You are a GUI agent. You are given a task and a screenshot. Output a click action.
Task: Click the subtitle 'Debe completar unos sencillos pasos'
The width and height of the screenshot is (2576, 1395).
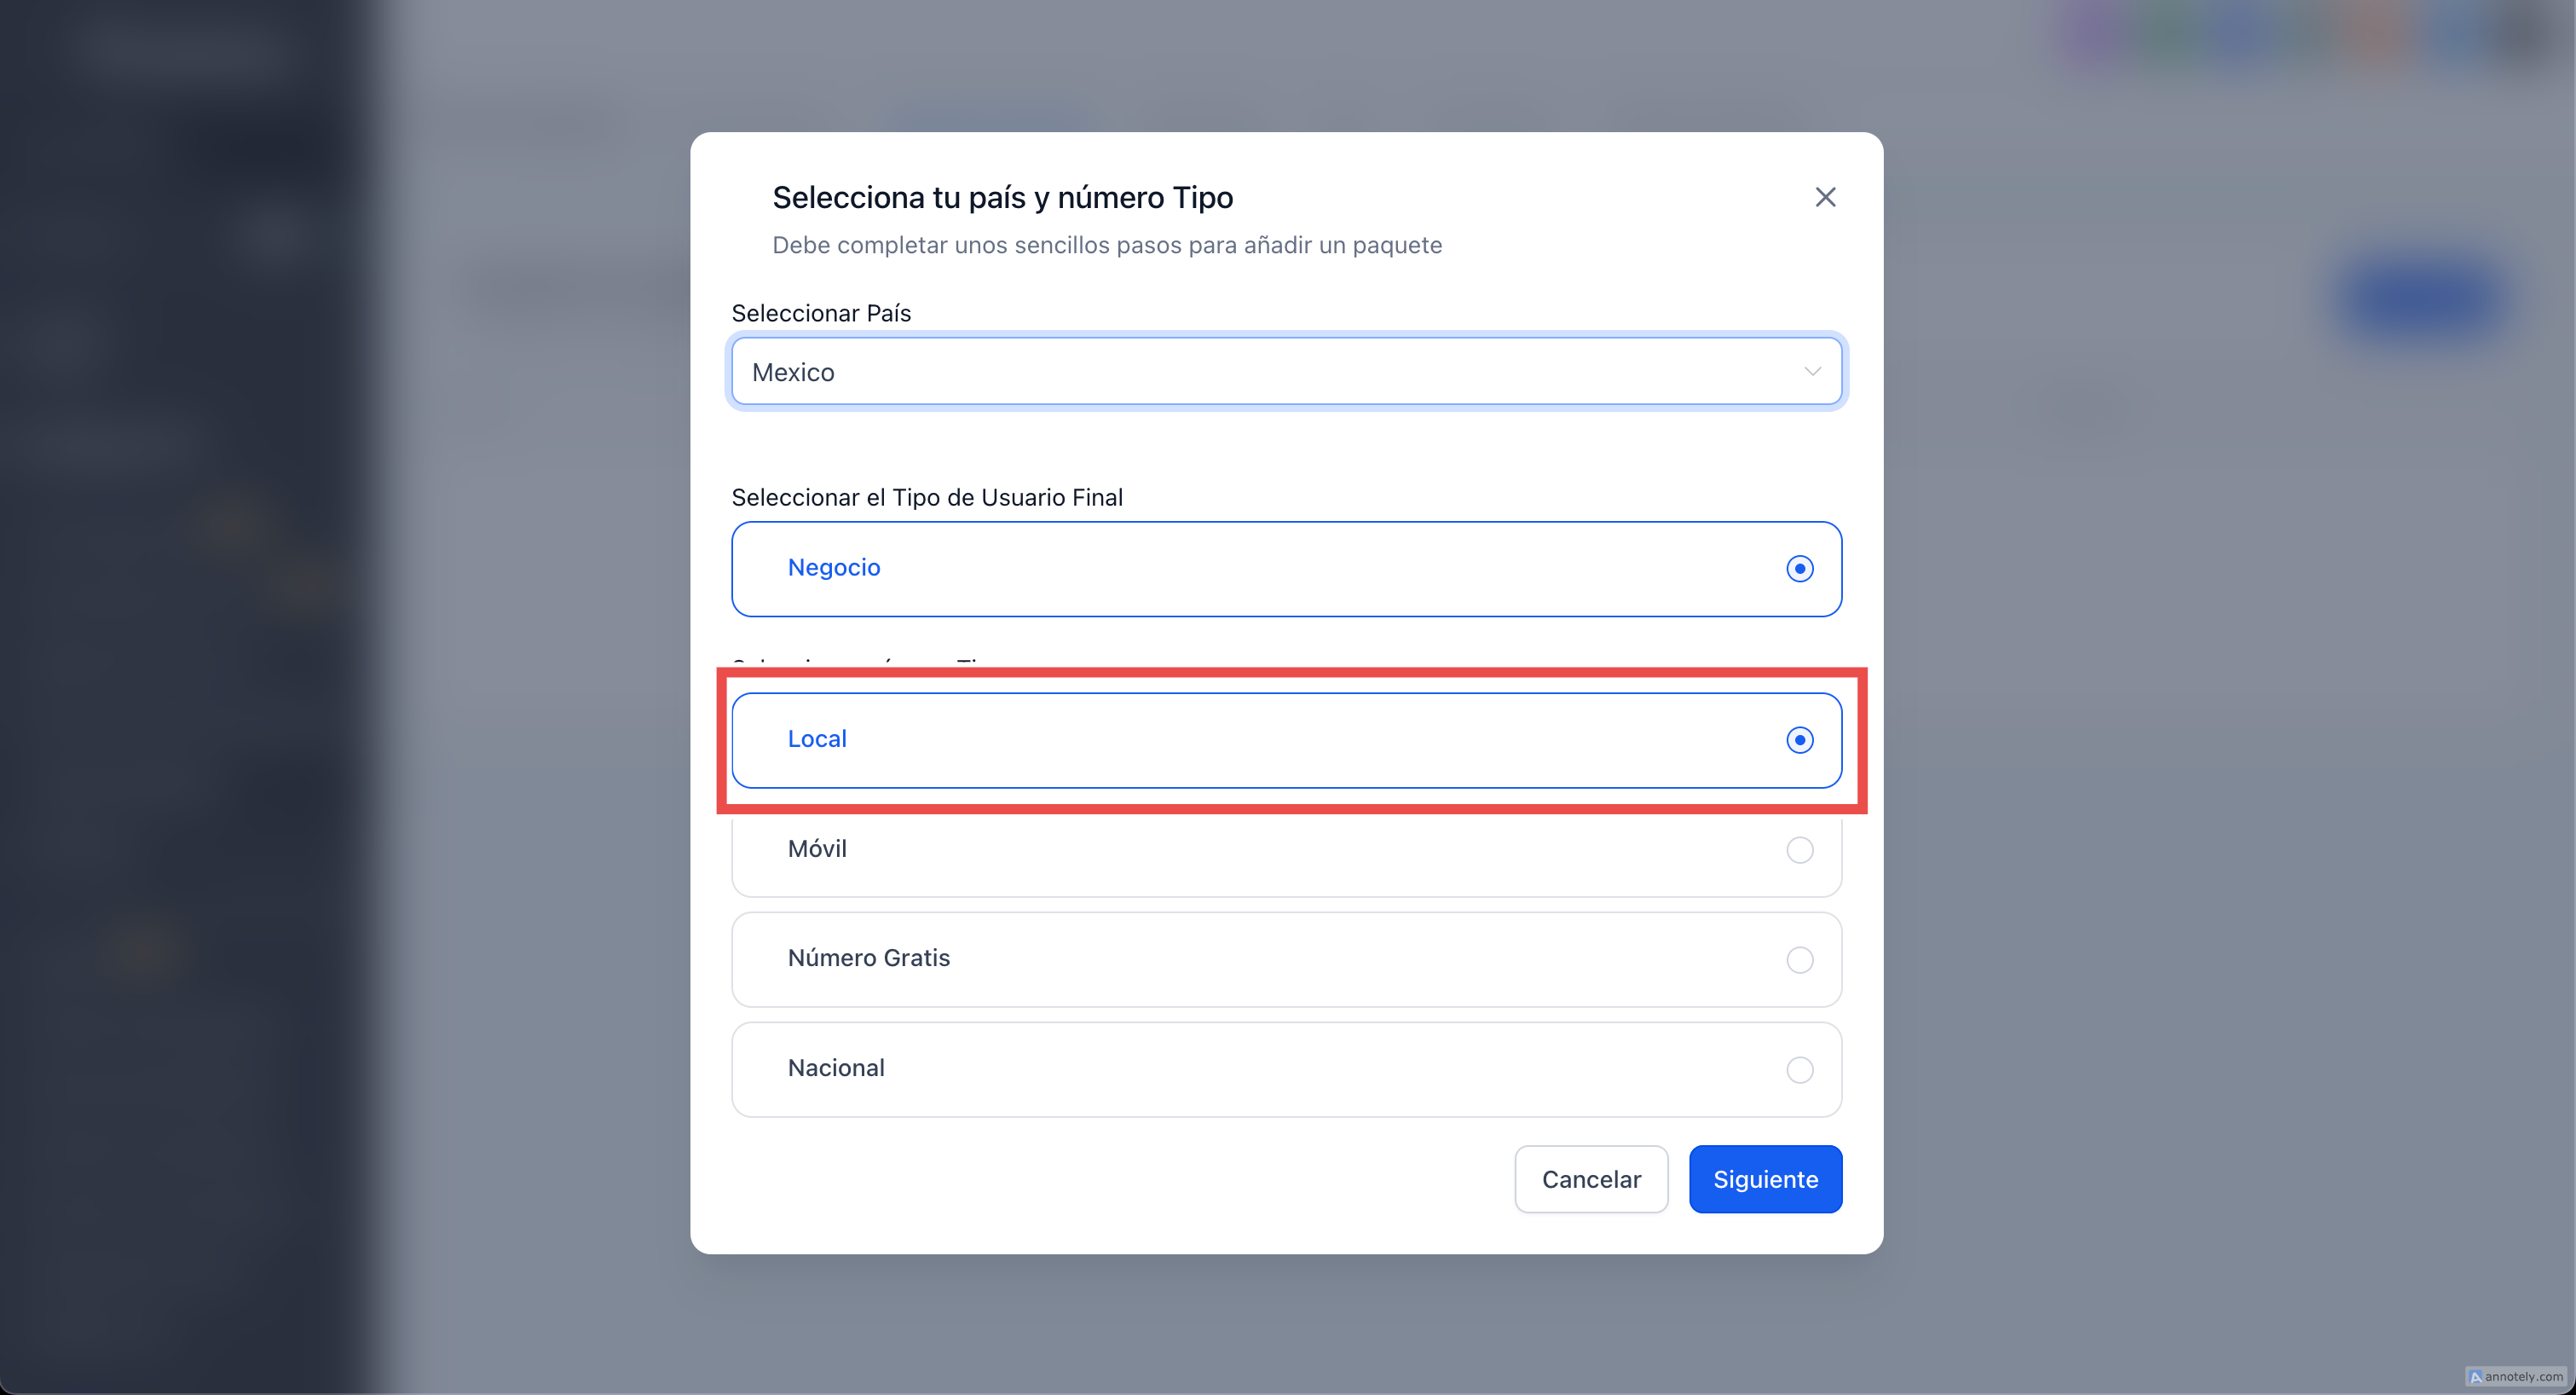pyautogui.click(x=1106, y=245)
